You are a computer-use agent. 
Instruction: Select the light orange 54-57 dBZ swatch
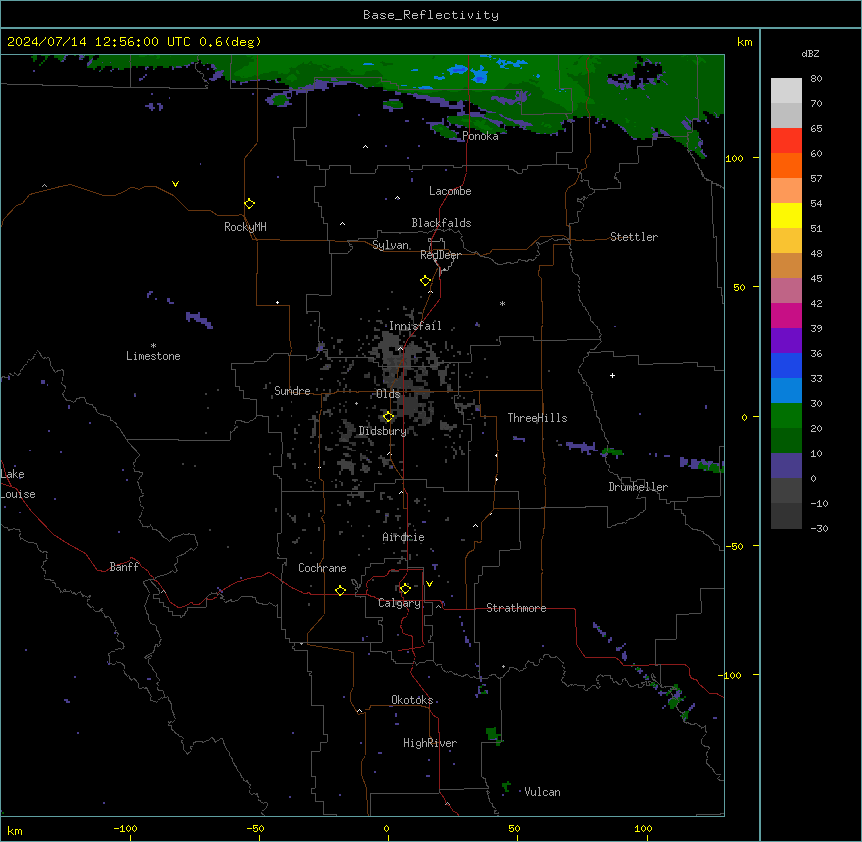click(x=786, y=191)
